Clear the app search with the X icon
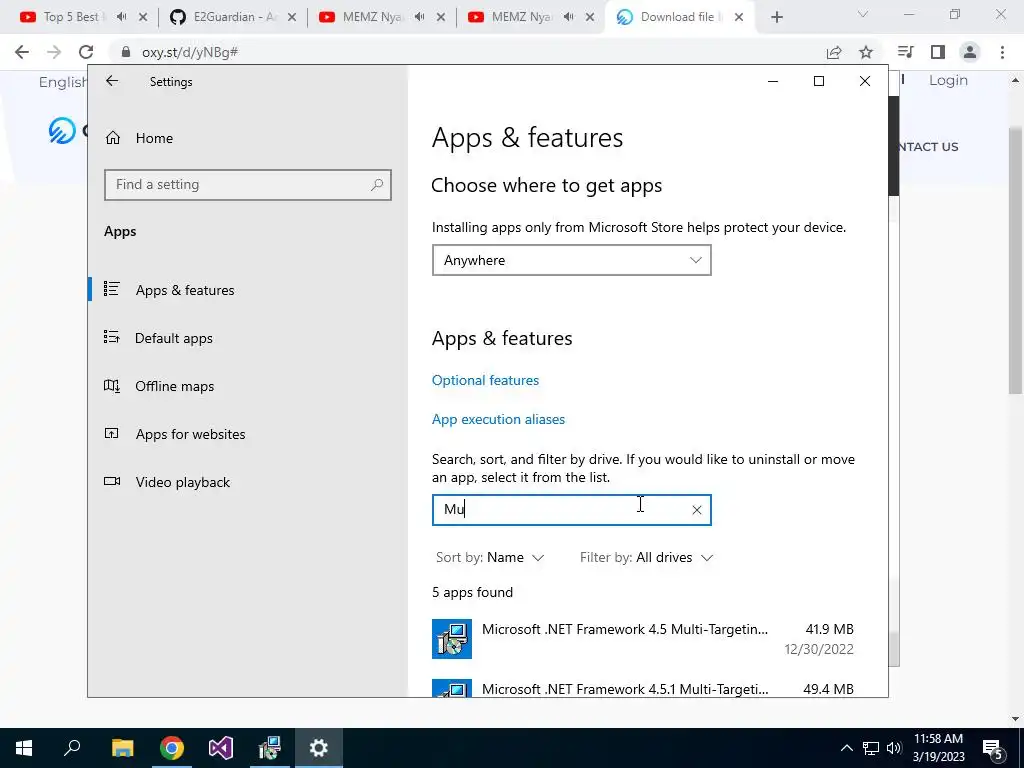Viewport: 1024px width, 768px height. (x=697, y=510)
